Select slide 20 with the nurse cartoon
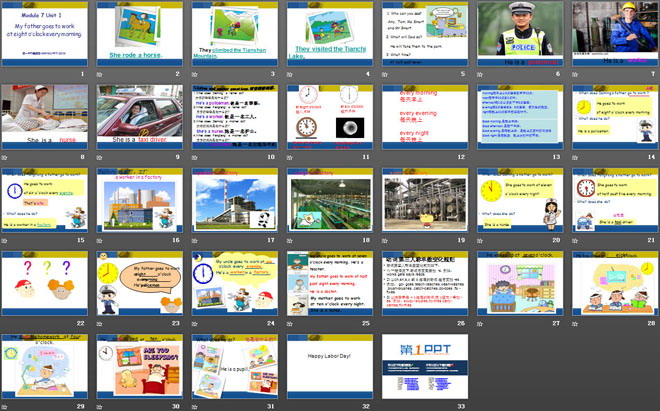Image resolution: width=660 pixels, height=411 pixels. tap(520, 200)
